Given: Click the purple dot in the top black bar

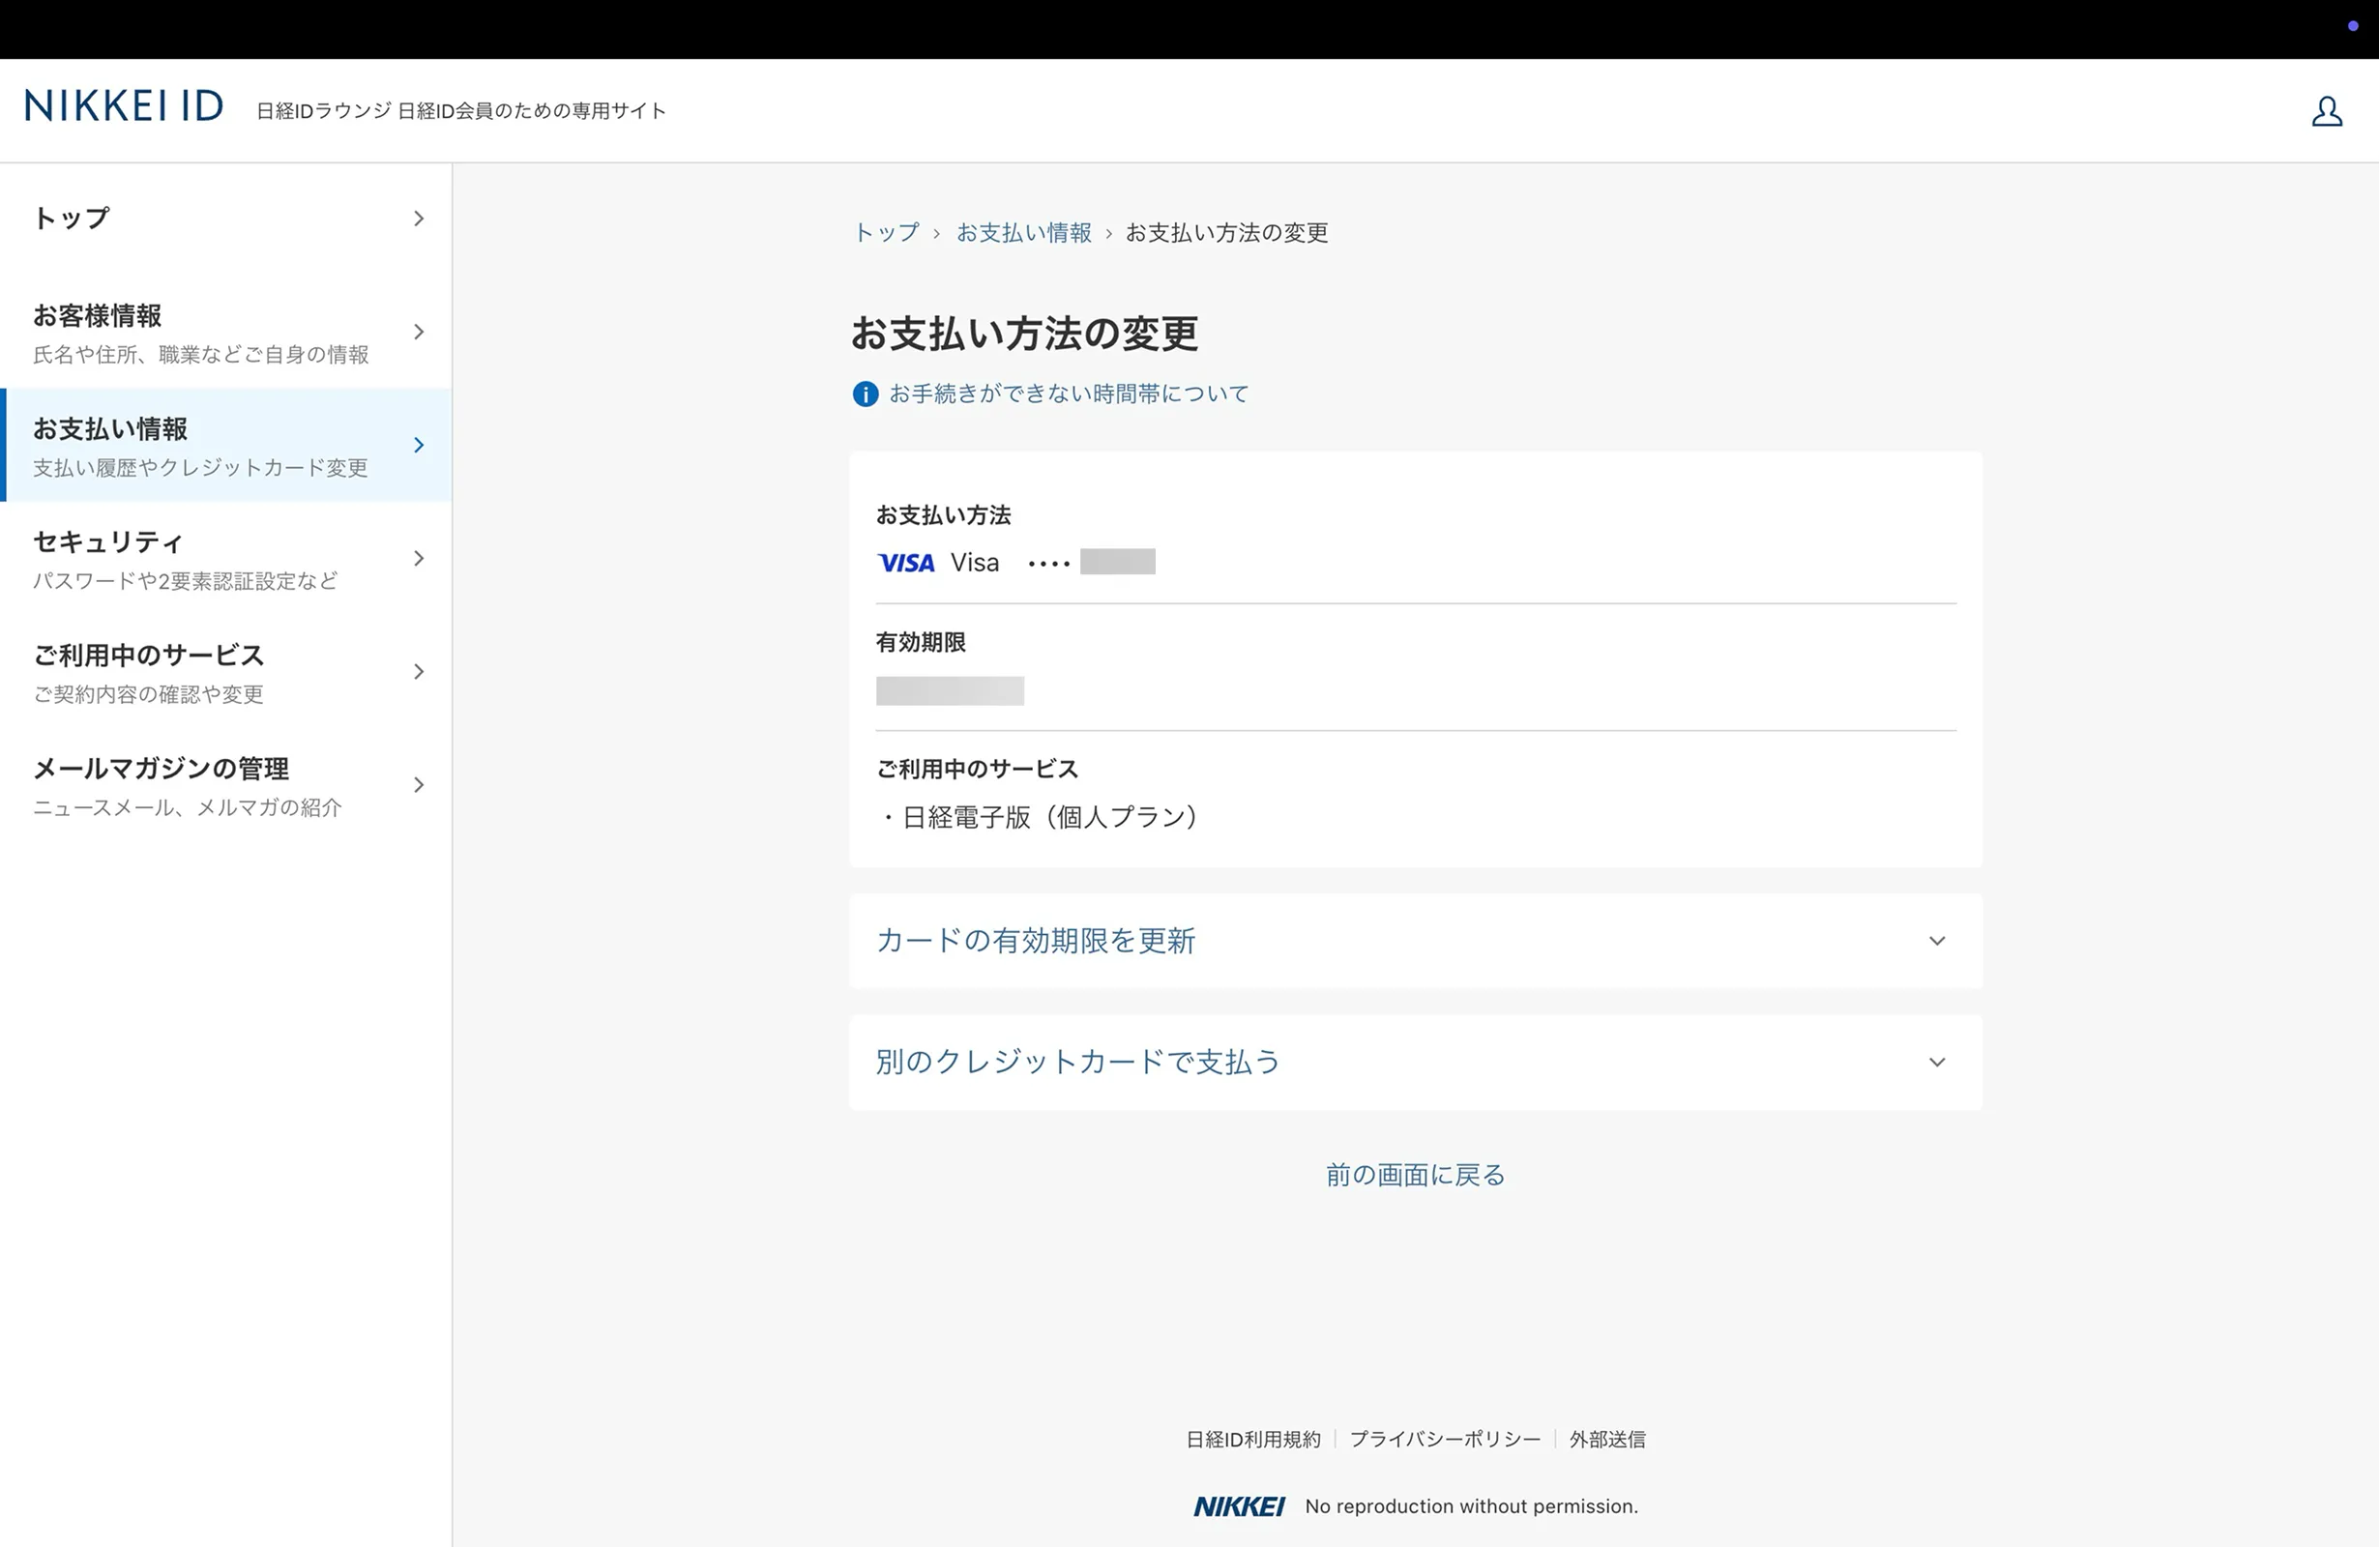Looking at the screenshot, I should click(x=2352, y=26).
